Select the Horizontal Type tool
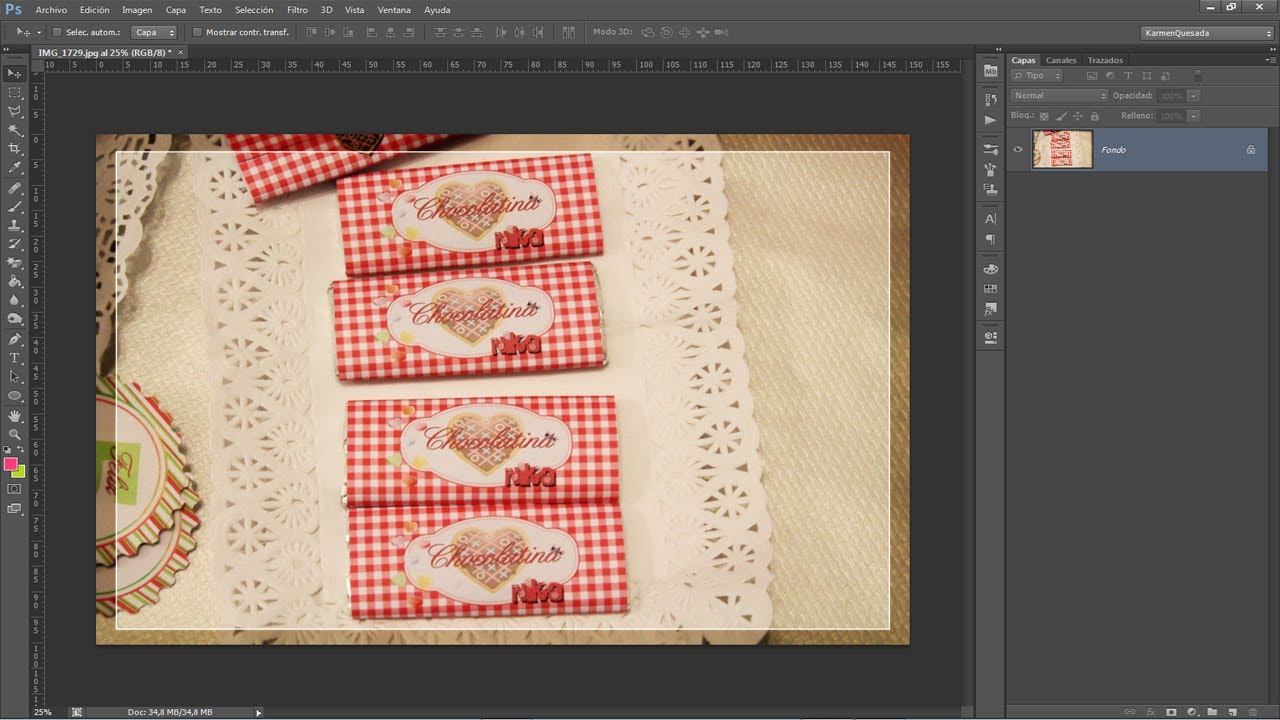Viewport: 1280px width, 720px height. 15,358
